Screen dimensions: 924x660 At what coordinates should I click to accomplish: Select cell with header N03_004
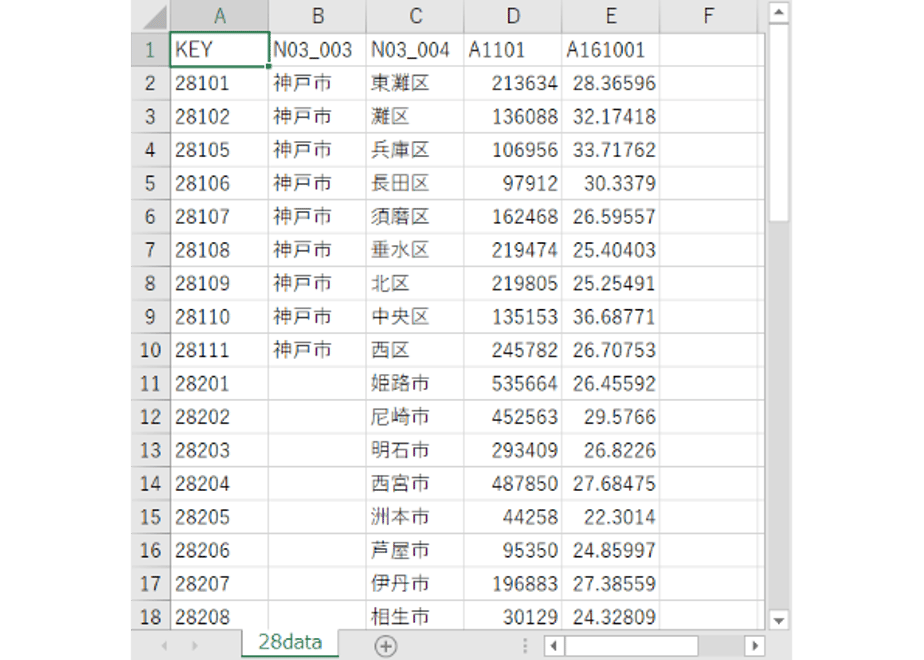(x=415, y=50)
